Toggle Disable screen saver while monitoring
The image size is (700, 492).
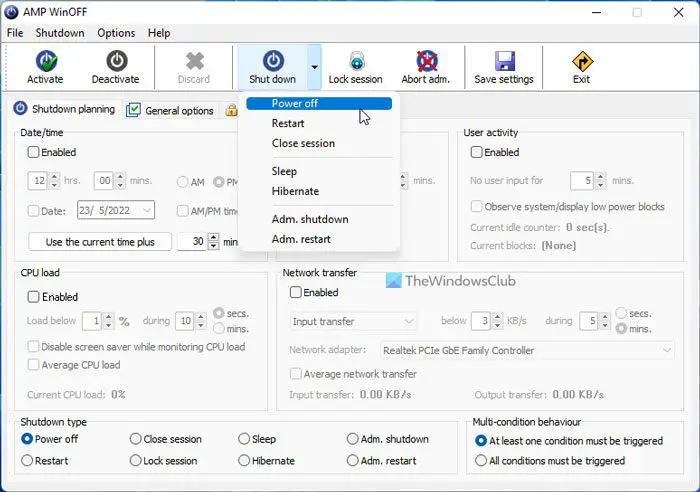(x=33, y=347)
